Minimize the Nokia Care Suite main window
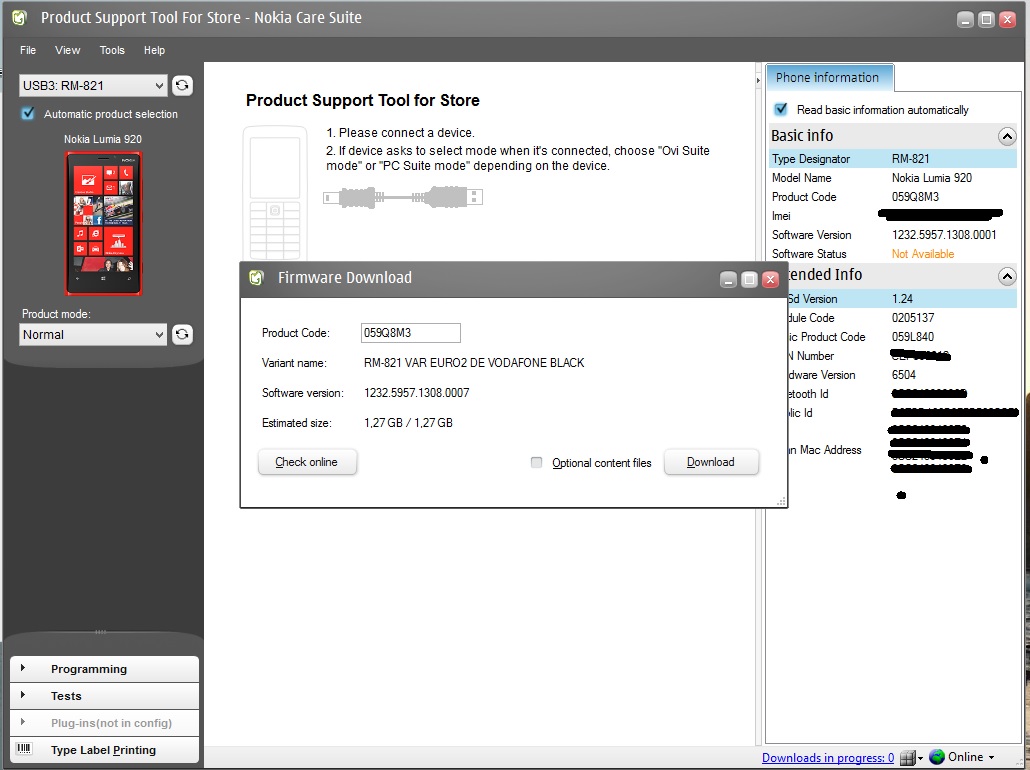Image resolution: width=1030 pixels, height=770 pixels. coord(965,20)
